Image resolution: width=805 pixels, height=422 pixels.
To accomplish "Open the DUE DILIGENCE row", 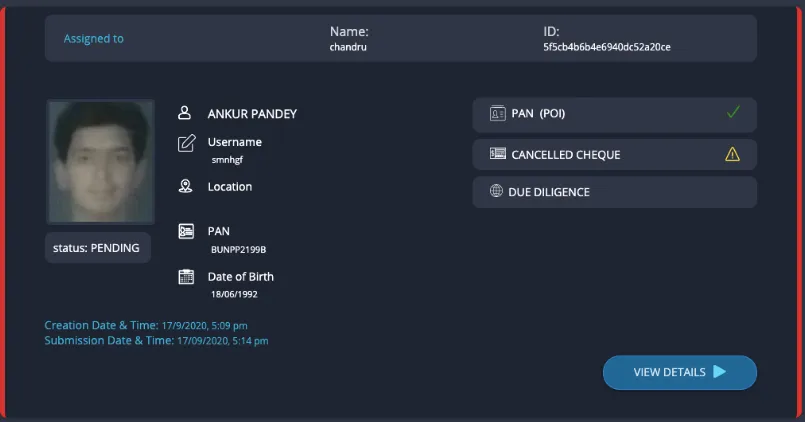I will coord(615,192).
